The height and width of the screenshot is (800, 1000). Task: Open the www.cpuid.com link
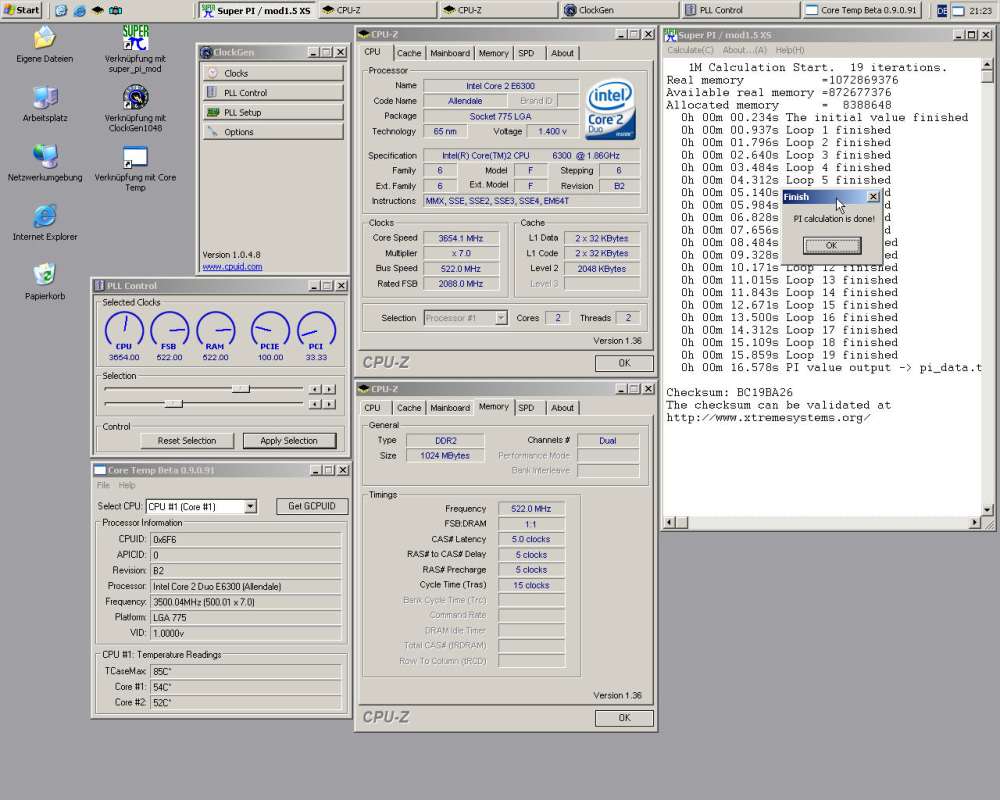pyautogui.click(x=232, y=267)
